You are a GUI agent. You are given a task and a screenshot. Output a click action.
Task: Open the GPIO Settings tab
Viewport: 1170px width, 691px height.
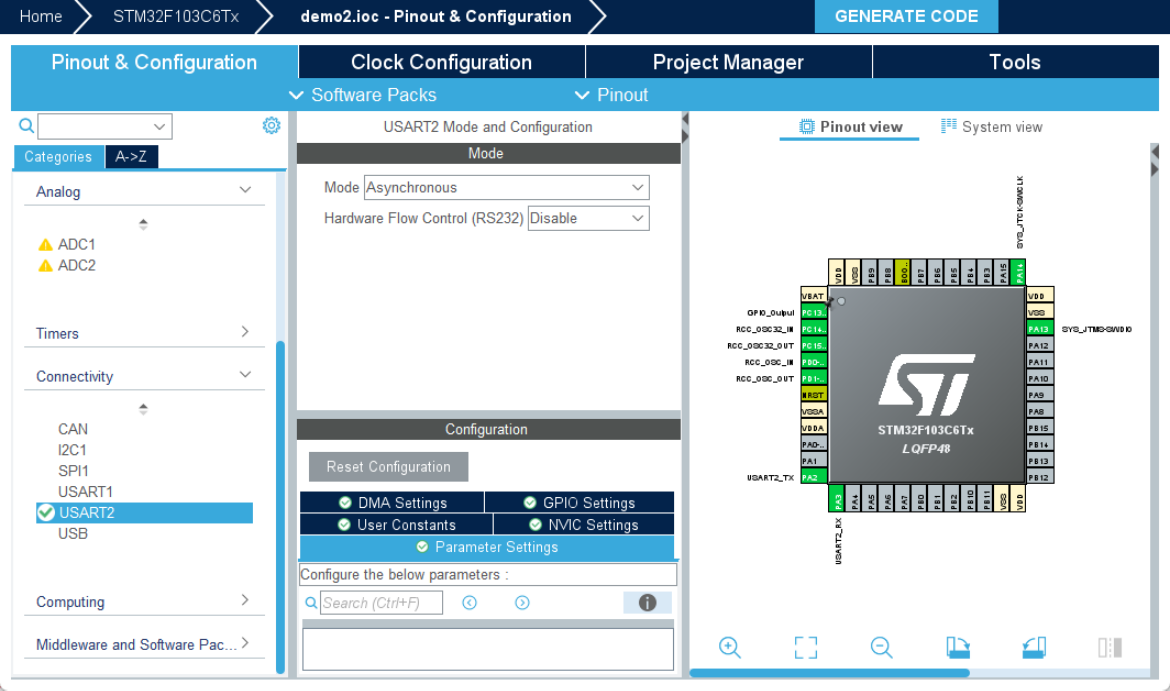point(580,502)
